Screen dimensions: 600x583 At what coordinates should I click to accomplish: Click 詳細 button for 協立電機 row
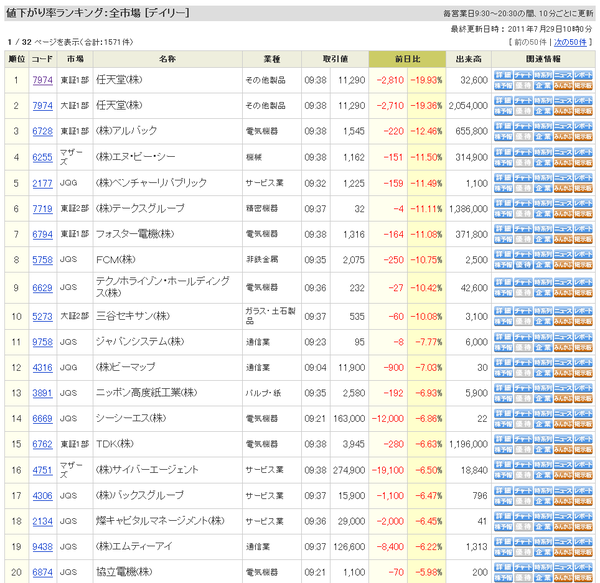[x=503, y=567]
